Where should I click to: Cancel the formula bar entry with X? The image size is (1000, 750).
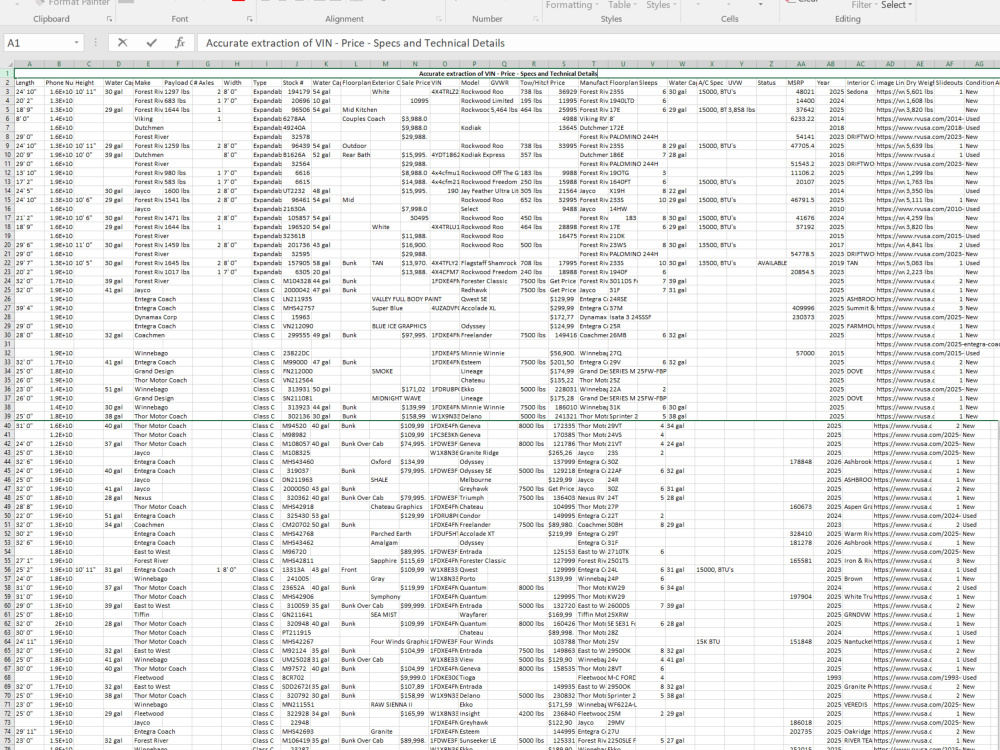pyautogui.click(x=122, y=43)
